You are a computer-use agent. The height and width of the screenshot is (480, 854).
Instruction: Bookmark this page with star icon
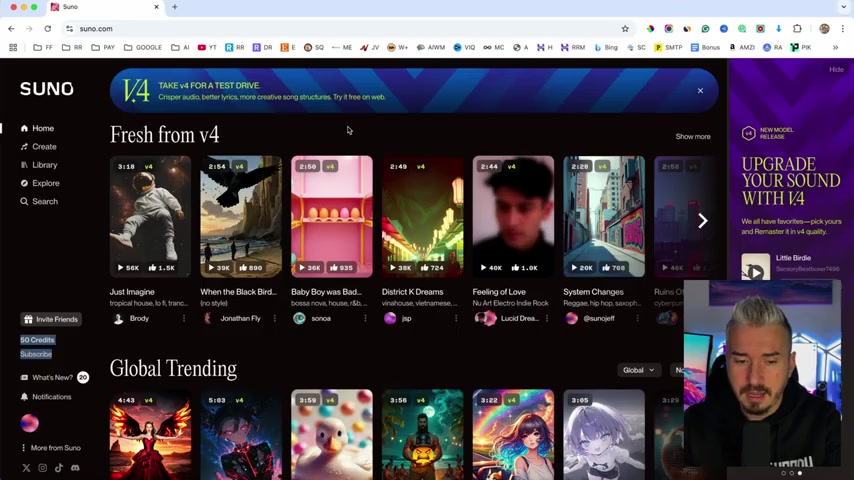point(625,29)
